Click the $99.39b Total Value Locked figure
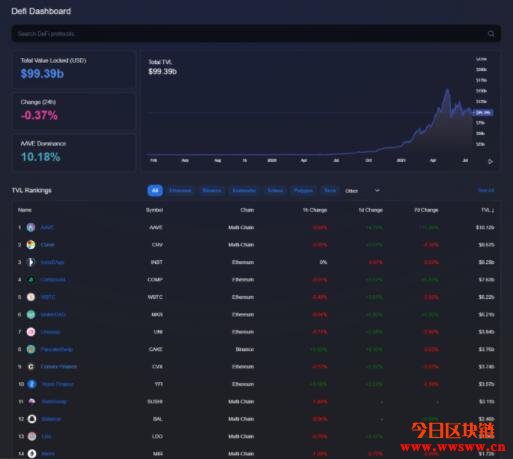This screenshot has height=459, width=513. coord(42,74)
